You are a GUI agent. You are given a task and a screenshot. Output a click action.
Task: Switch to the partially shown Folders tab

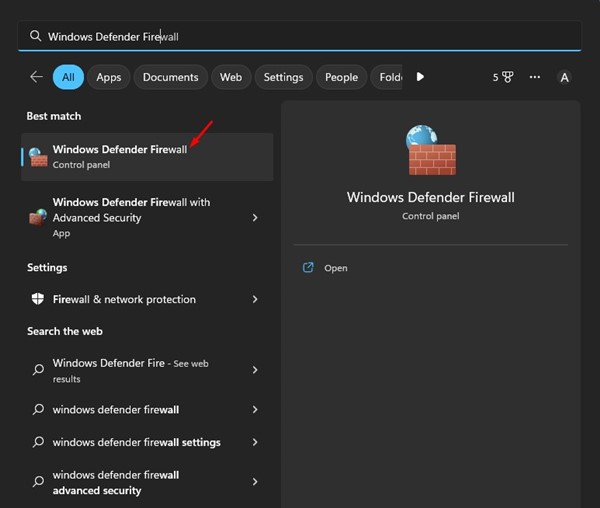pos(386,77)
